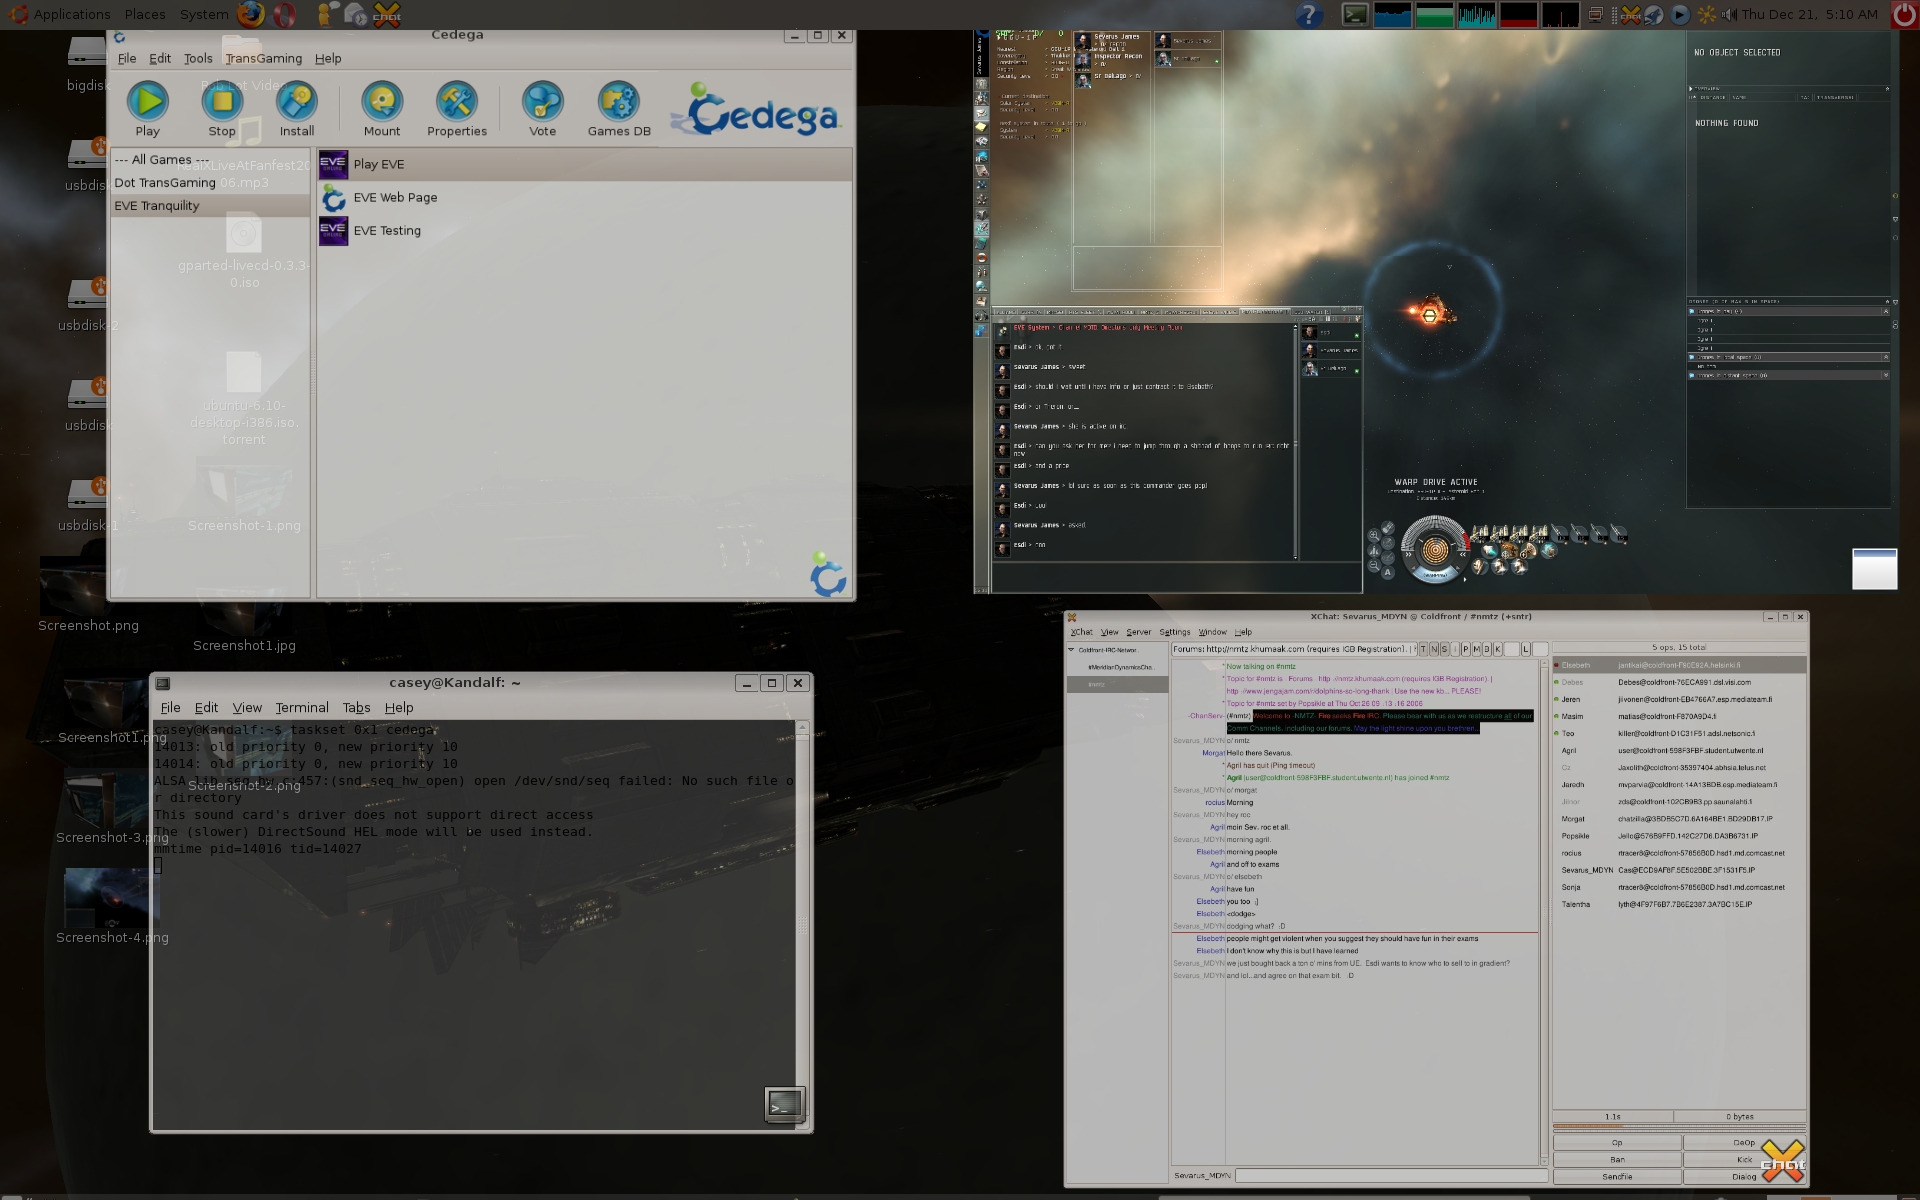This screenshot has width=1920, height=1200.
Task: Click the Ban button in XChat
Action: tap(1616, 1159)
